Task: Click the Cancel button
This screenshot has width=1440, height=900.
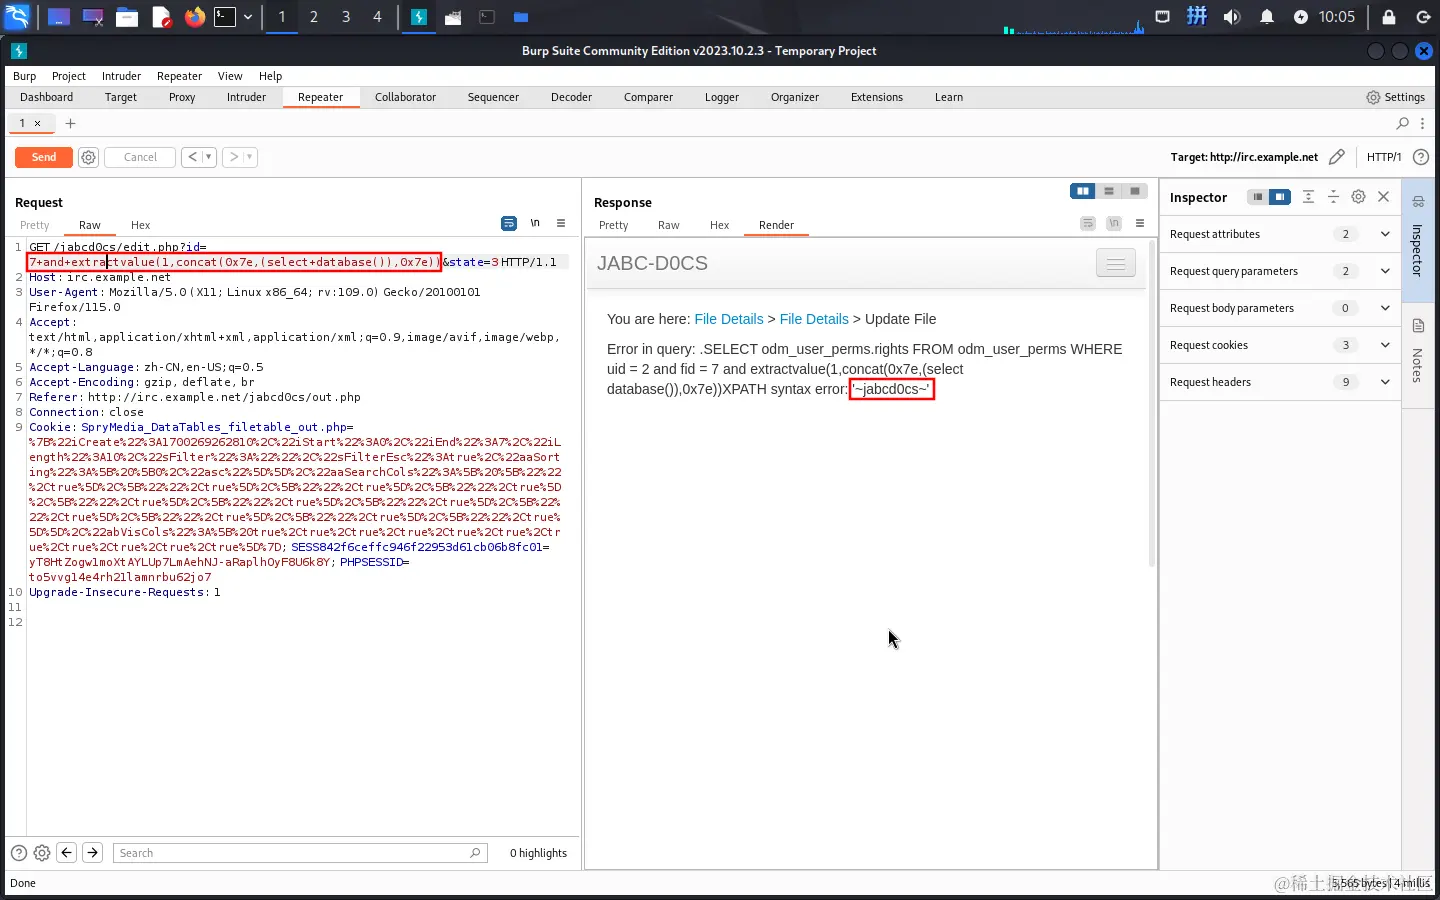Action: coord(140,157)
